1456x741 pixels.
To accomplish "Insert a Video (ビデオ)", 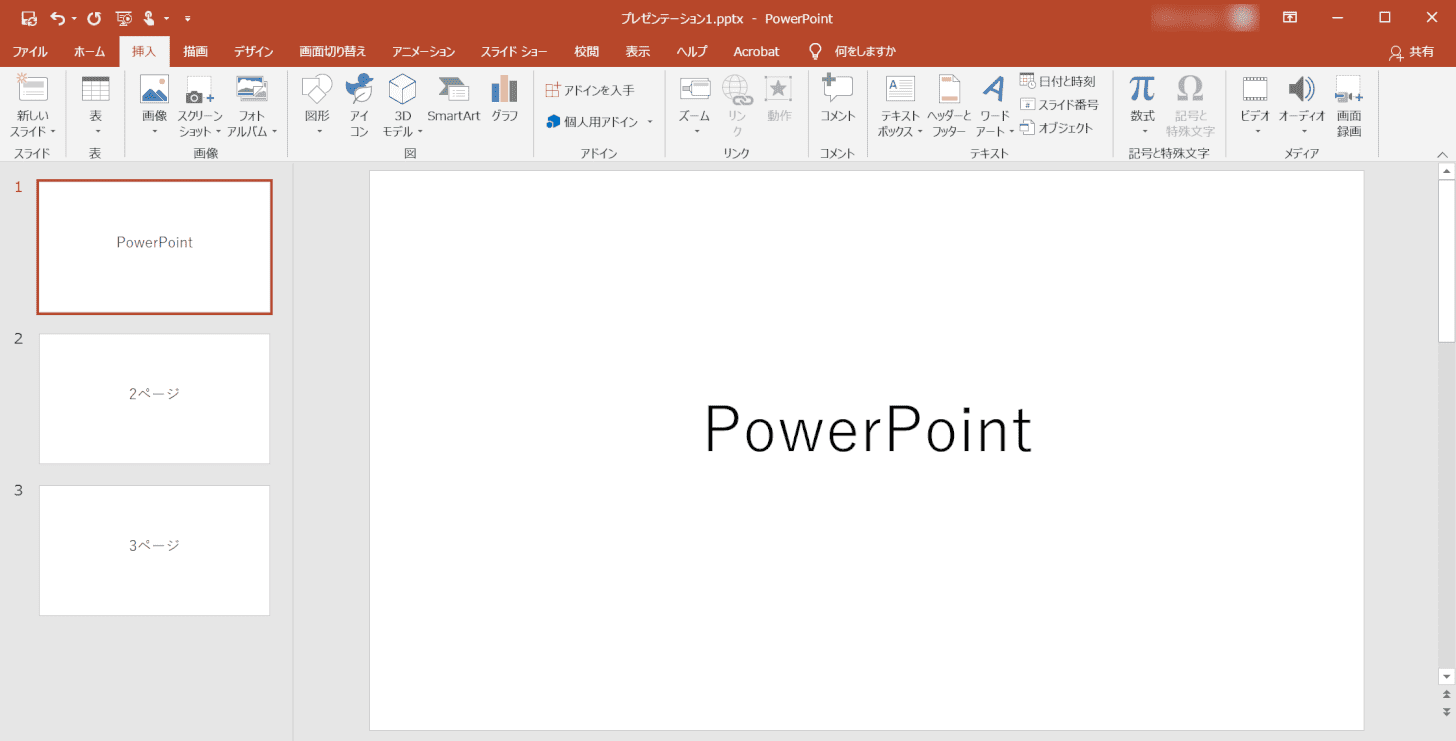I will 1255,107.
